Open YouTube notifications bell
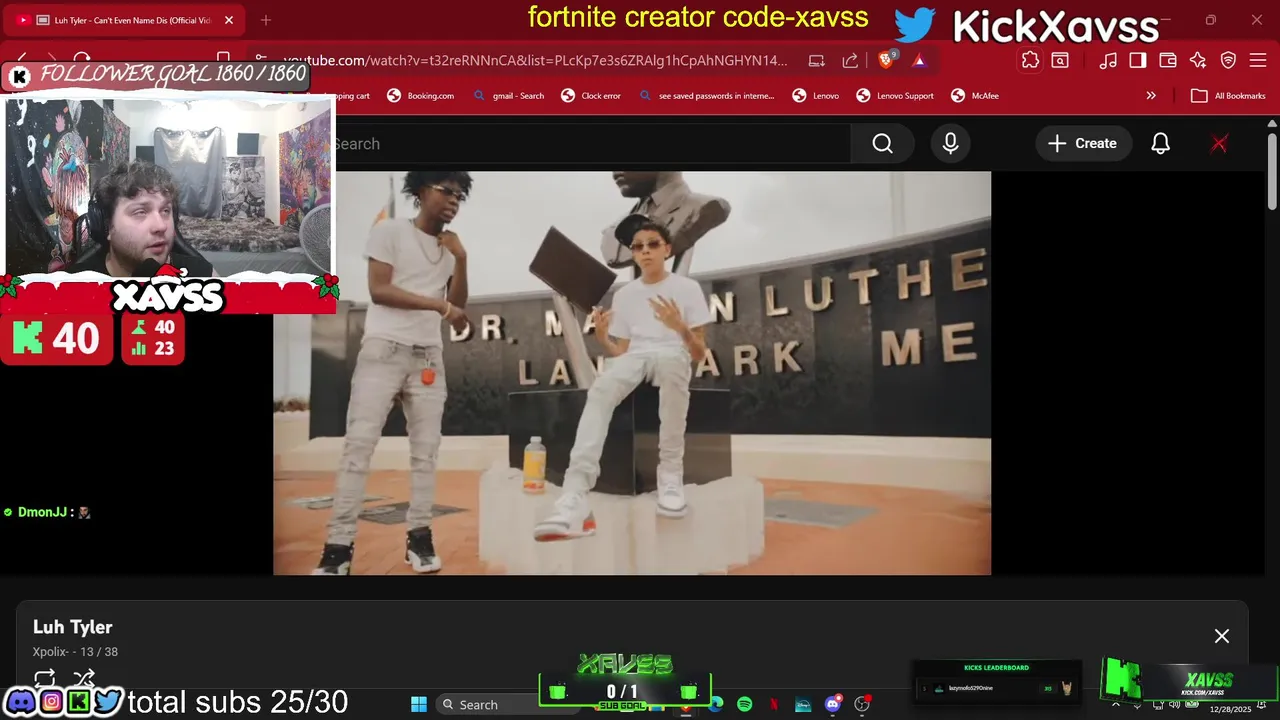The image size is (1280, 720). pyautogui.click(x=1160, y=144)
